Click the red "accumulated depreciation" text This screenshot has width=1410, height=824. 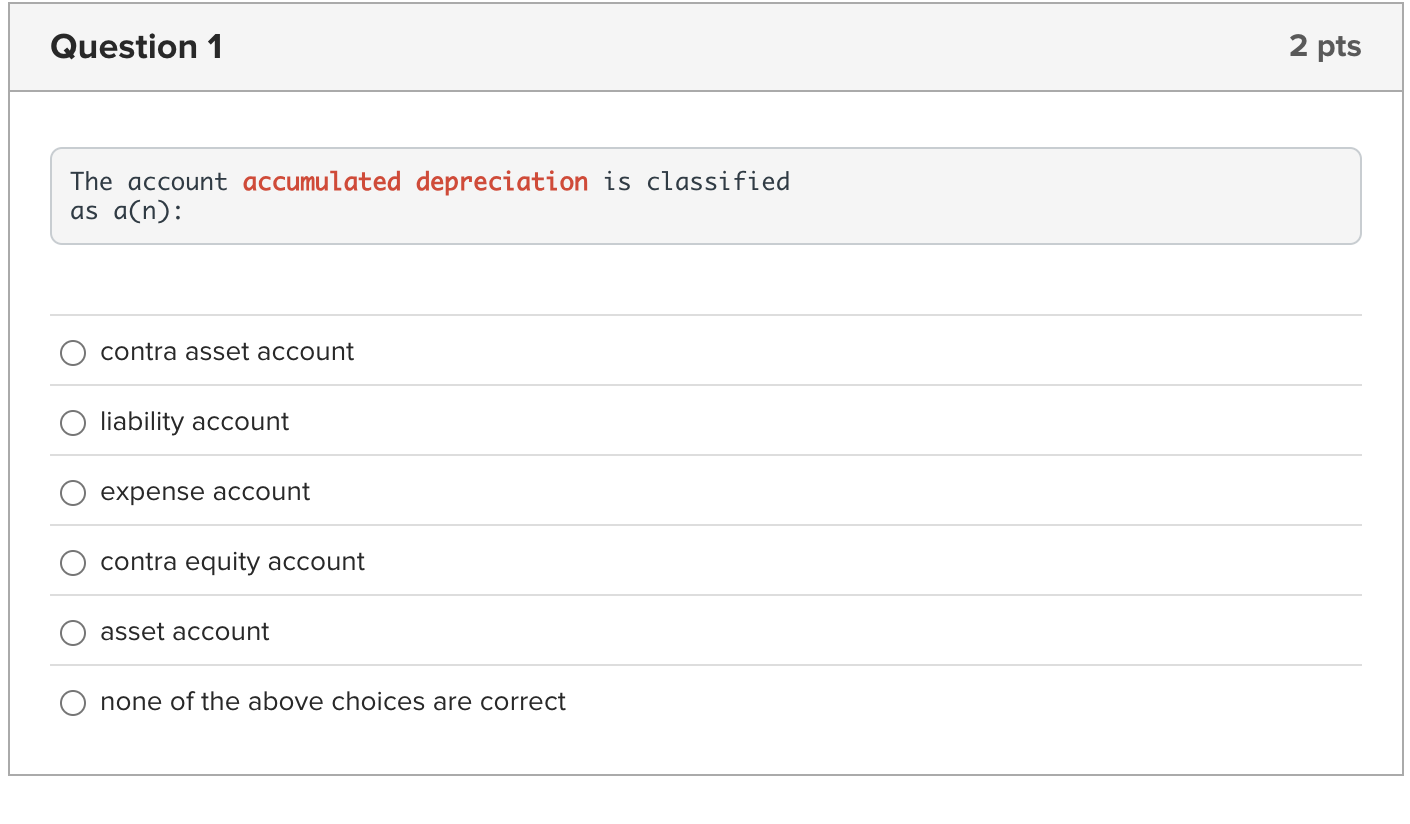415,182
